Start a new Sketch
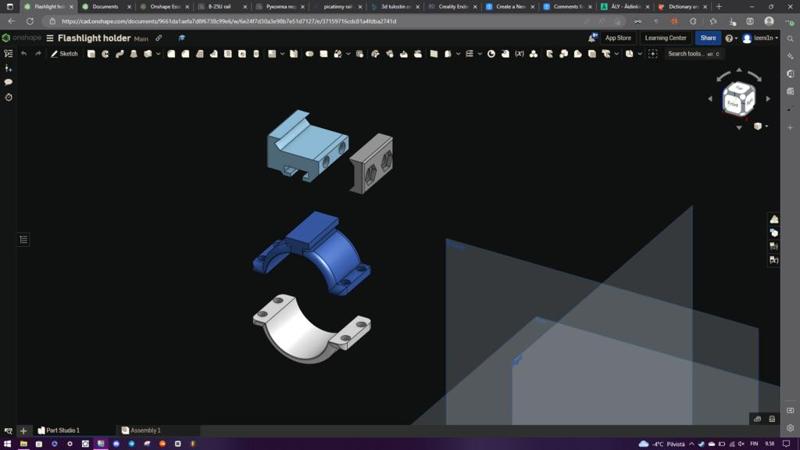 click(x=64, y=54)
